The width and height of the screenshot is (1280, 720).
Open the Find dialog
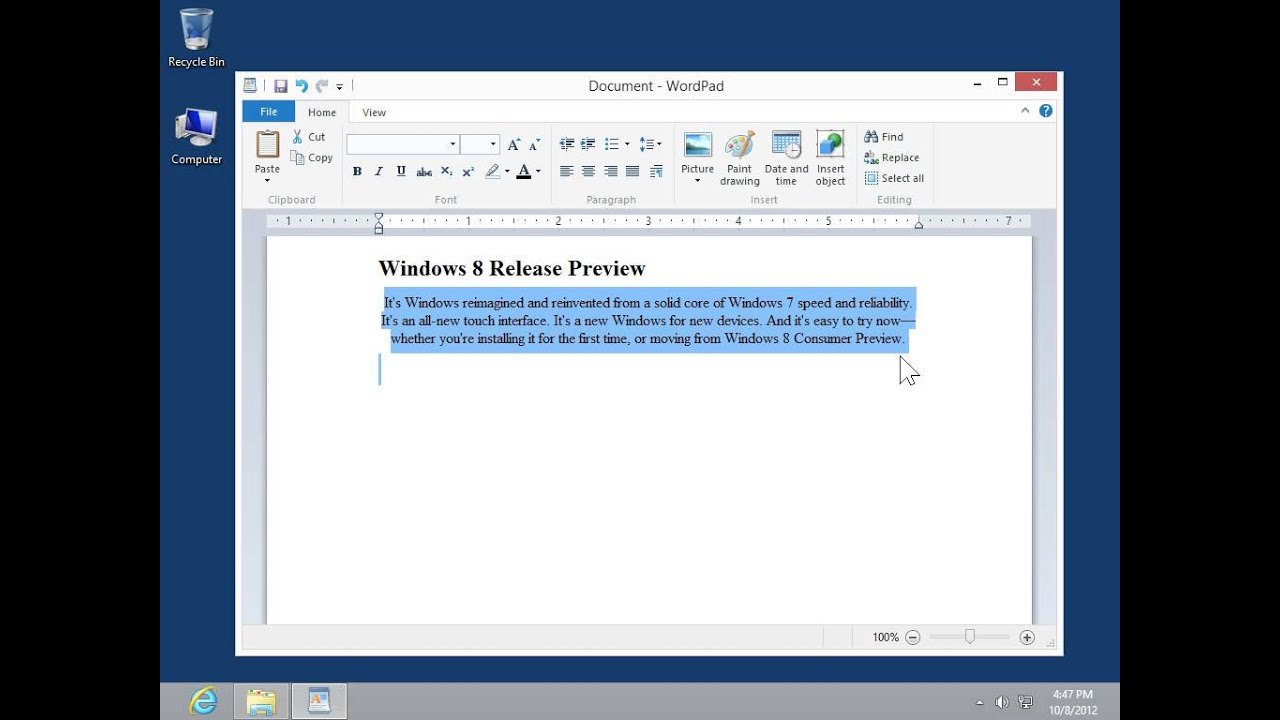pyautogui.click(x=884, y=137)
